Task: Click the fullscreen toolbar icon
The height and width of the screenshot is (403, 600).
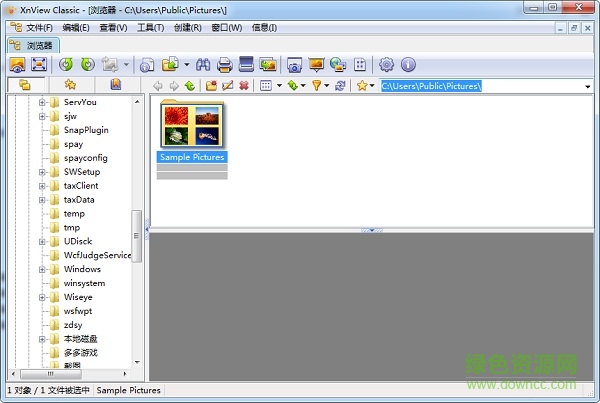Action: point(39,64)
